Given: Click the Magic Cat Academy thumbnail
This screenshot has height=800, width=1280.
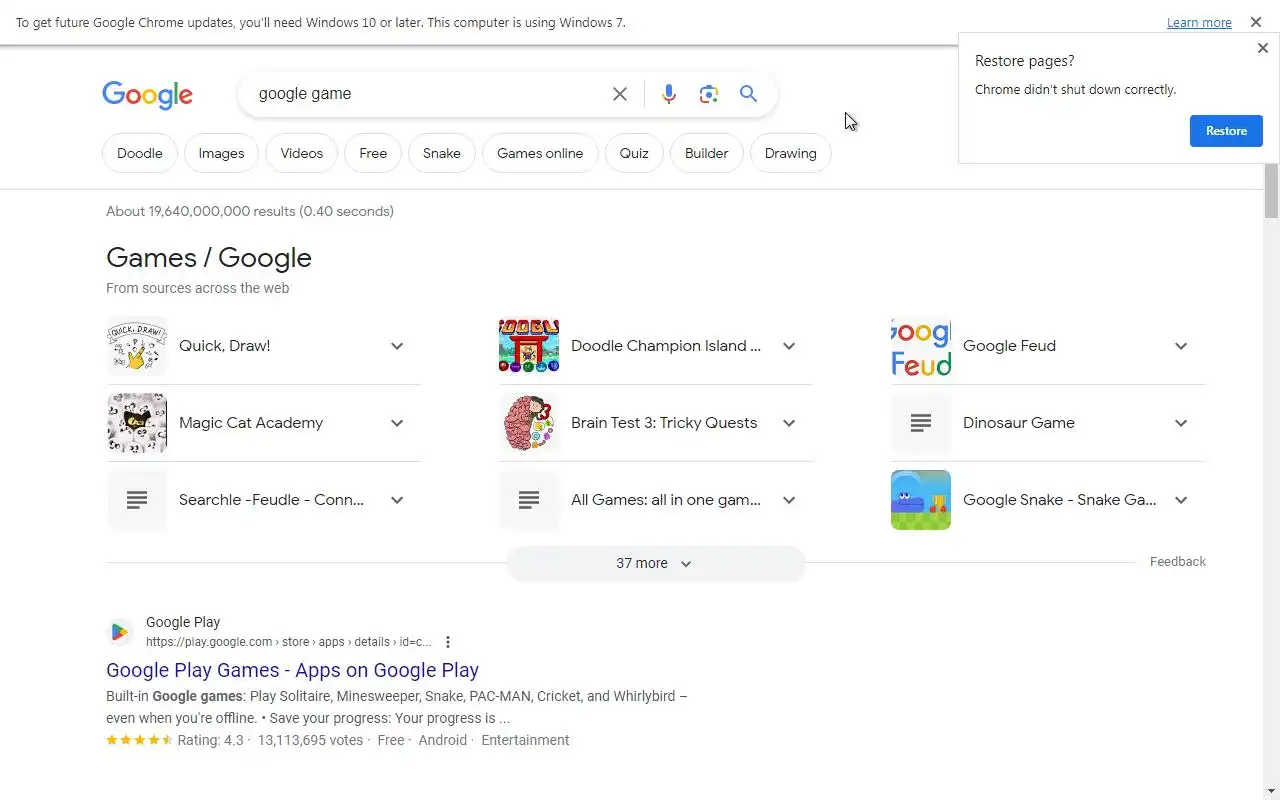Looking at the screenshot, I should pos(137,423).
